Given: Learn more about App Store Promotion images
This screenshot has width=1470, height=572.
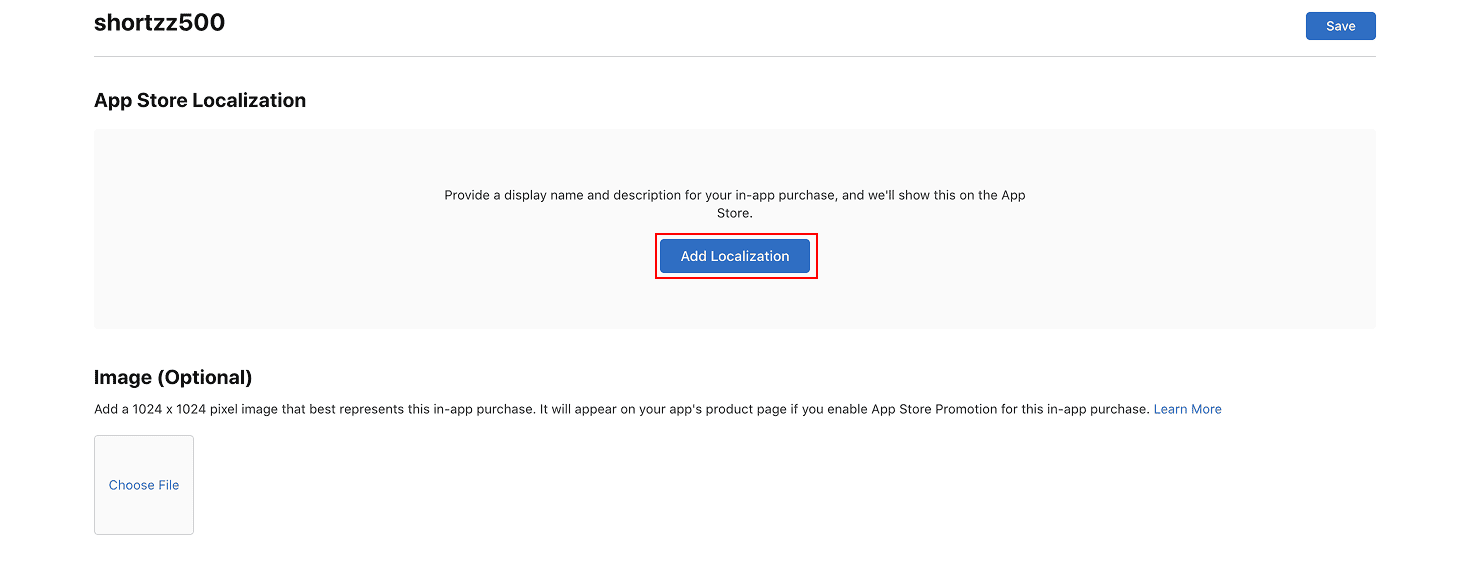Looking at the screenshot, I should (x=1187, y=409).
